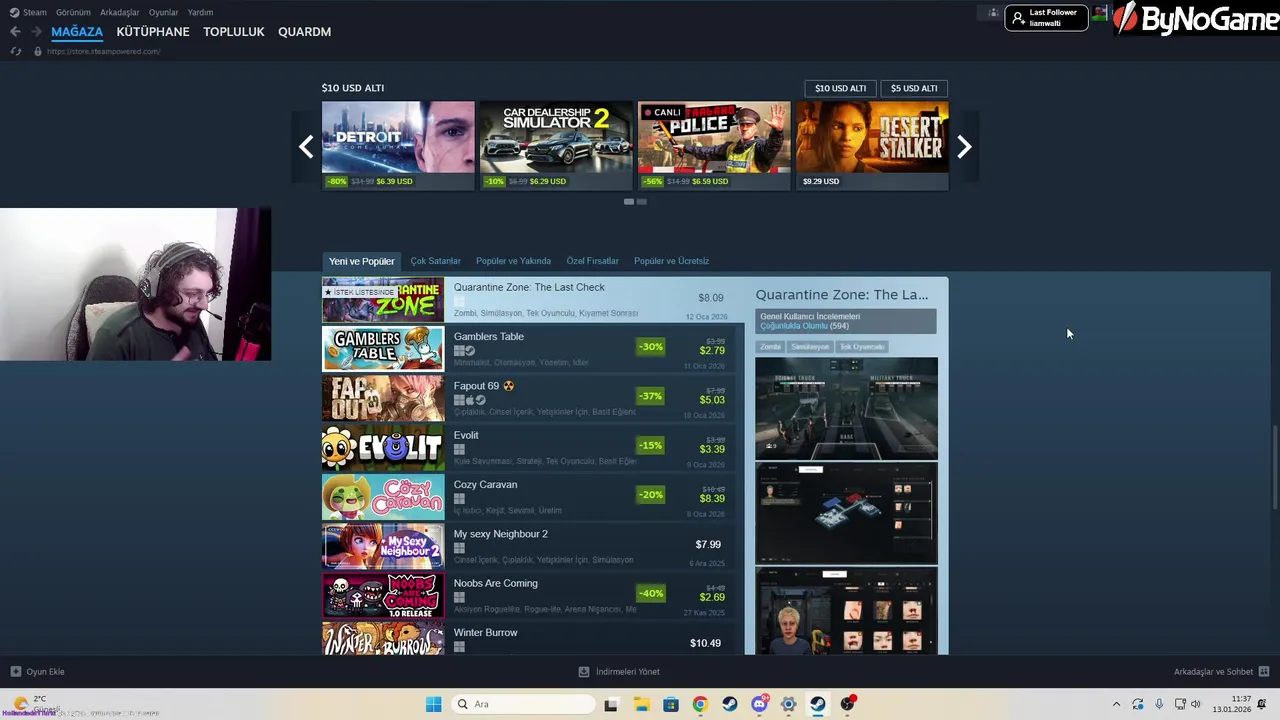Click Windows platform icon in Cozy Caravan row
Screen dimensions: 1280x720
pos(459,499)
